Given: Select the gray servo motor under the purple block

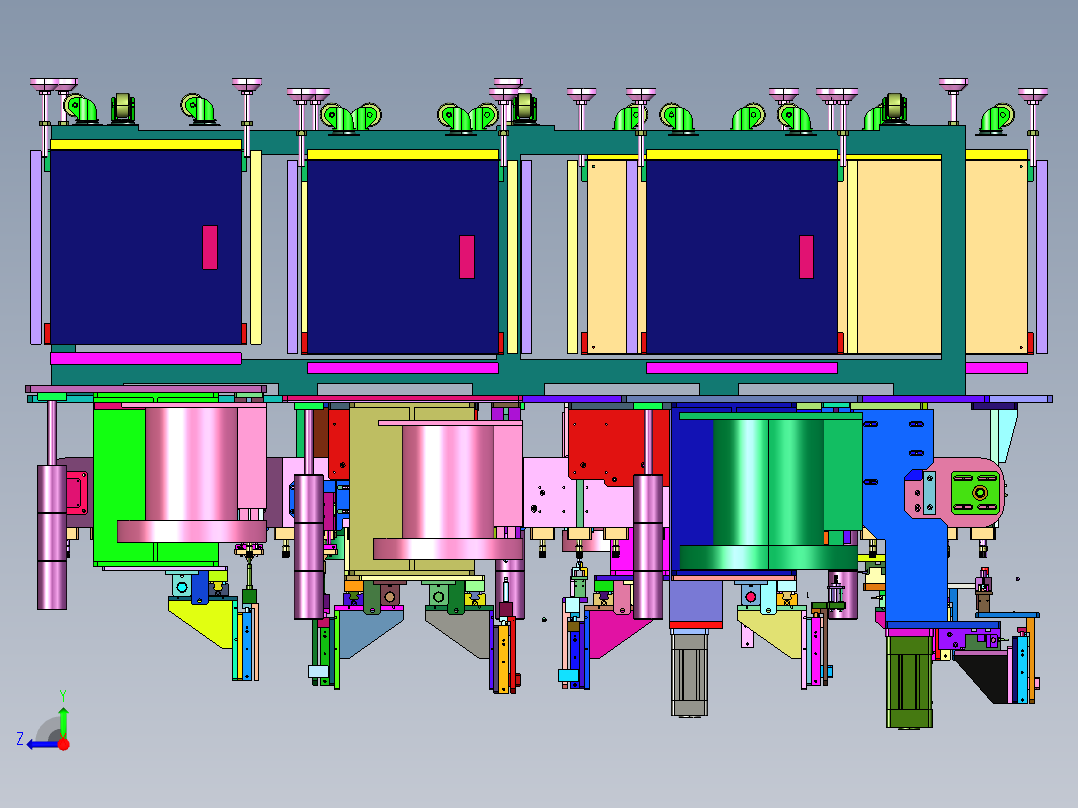Looking at the screenshot, I should tap(689, 674).
